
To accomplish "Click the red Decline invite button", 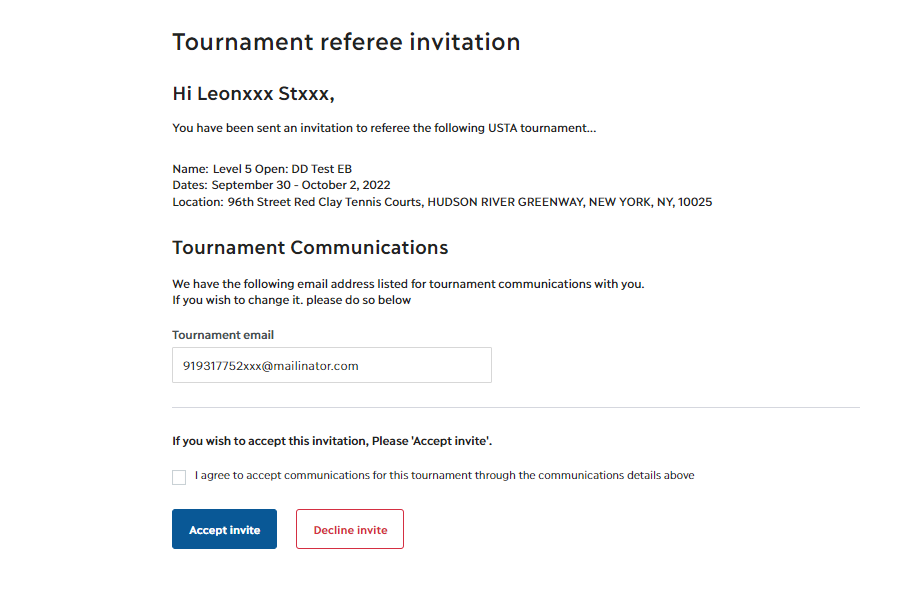I will point(349,529).
